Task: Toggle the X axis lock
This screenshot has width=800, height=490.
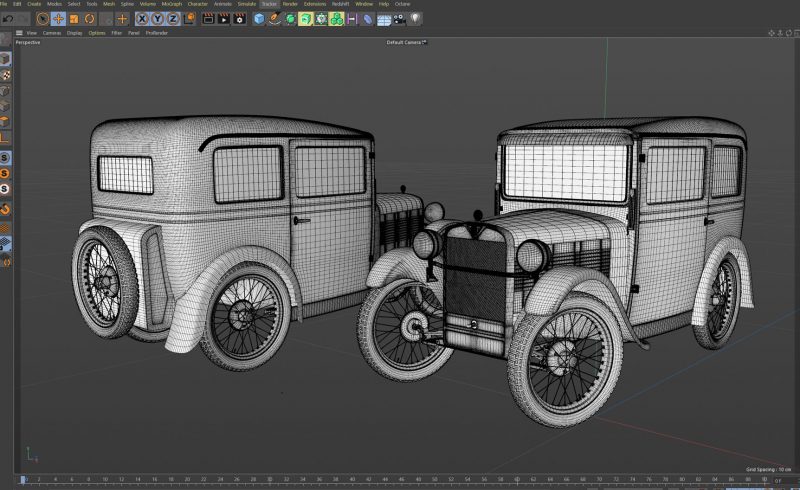Action: pos(142,19)
